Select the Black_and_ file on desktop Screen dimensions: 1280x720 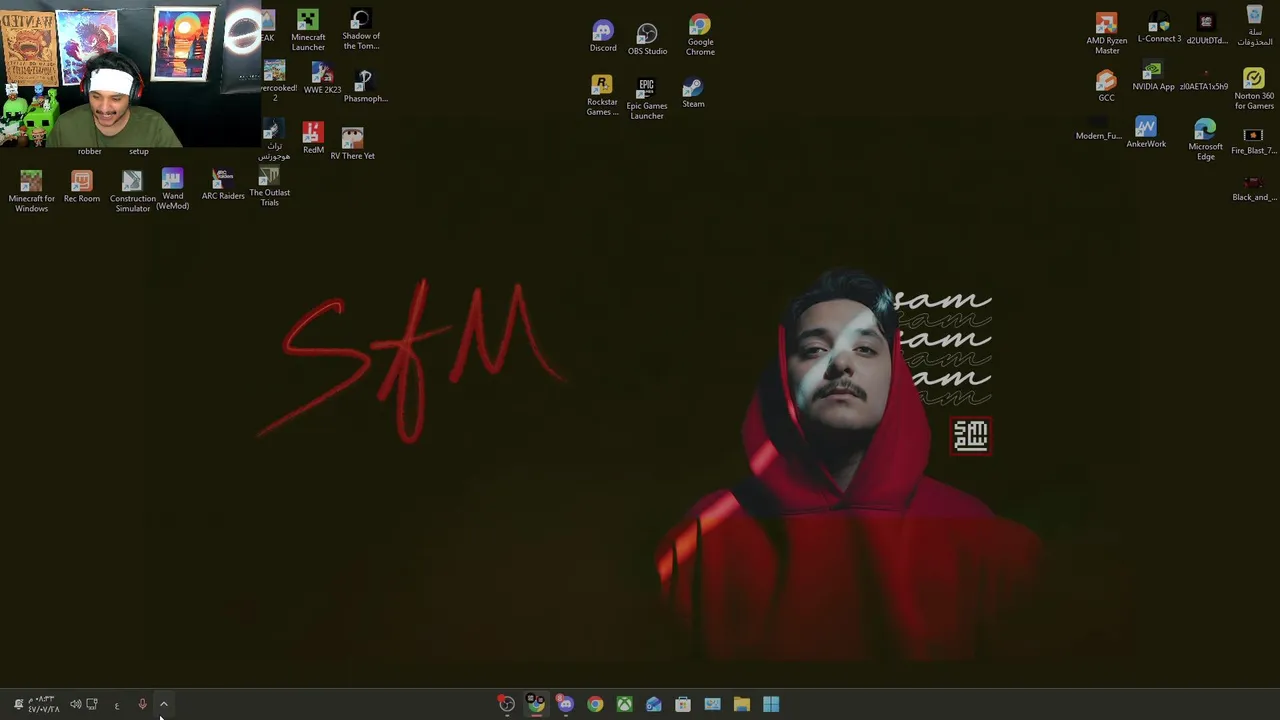coord(1253,188)
